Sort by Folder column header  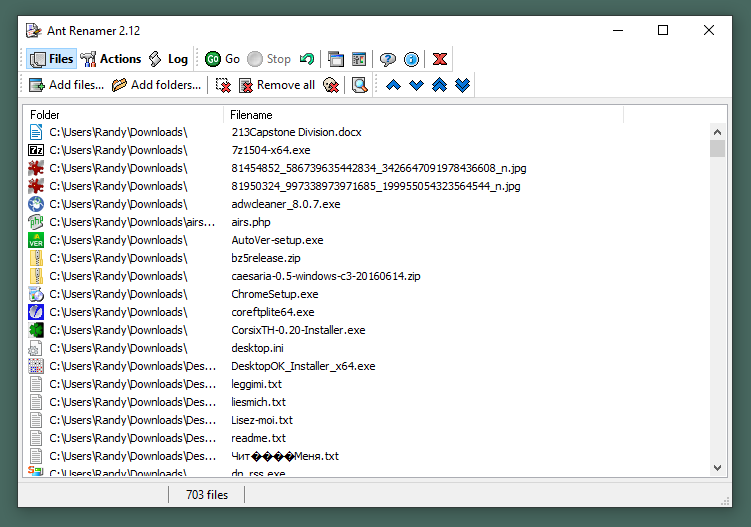click(x=123, y=115)
